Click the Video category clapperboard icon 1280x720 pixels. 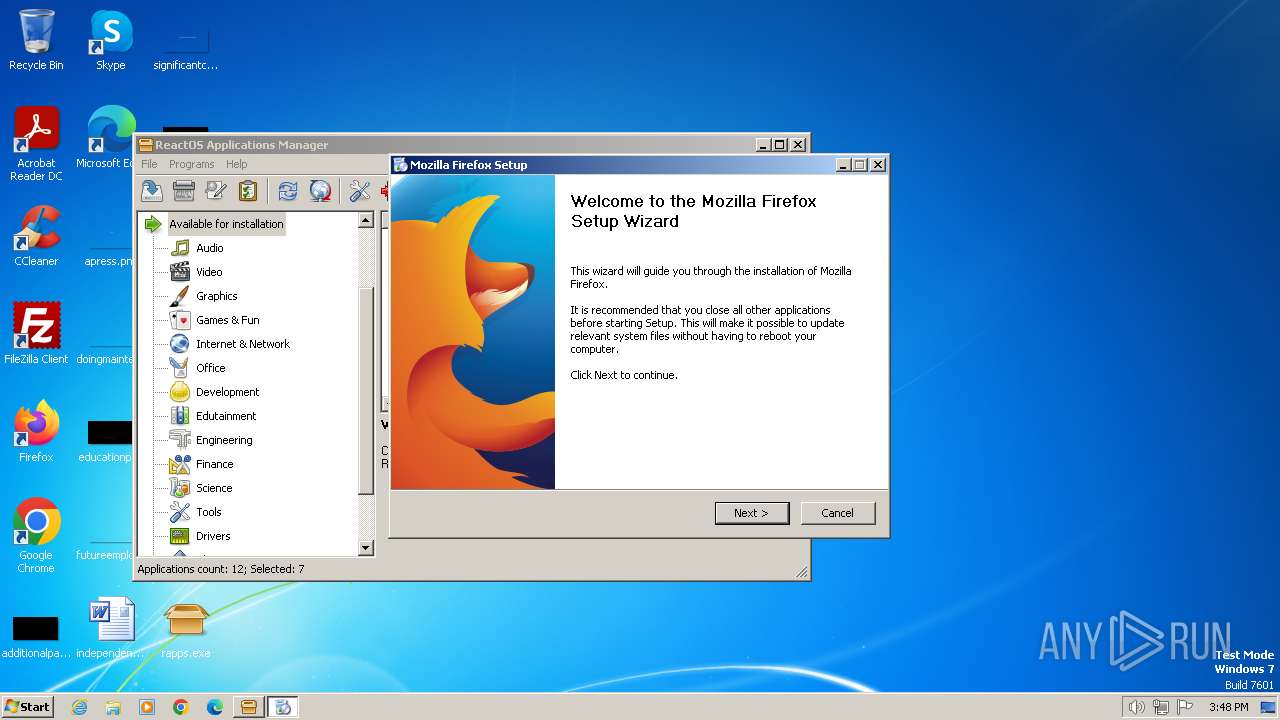click(x=180, y=272)
